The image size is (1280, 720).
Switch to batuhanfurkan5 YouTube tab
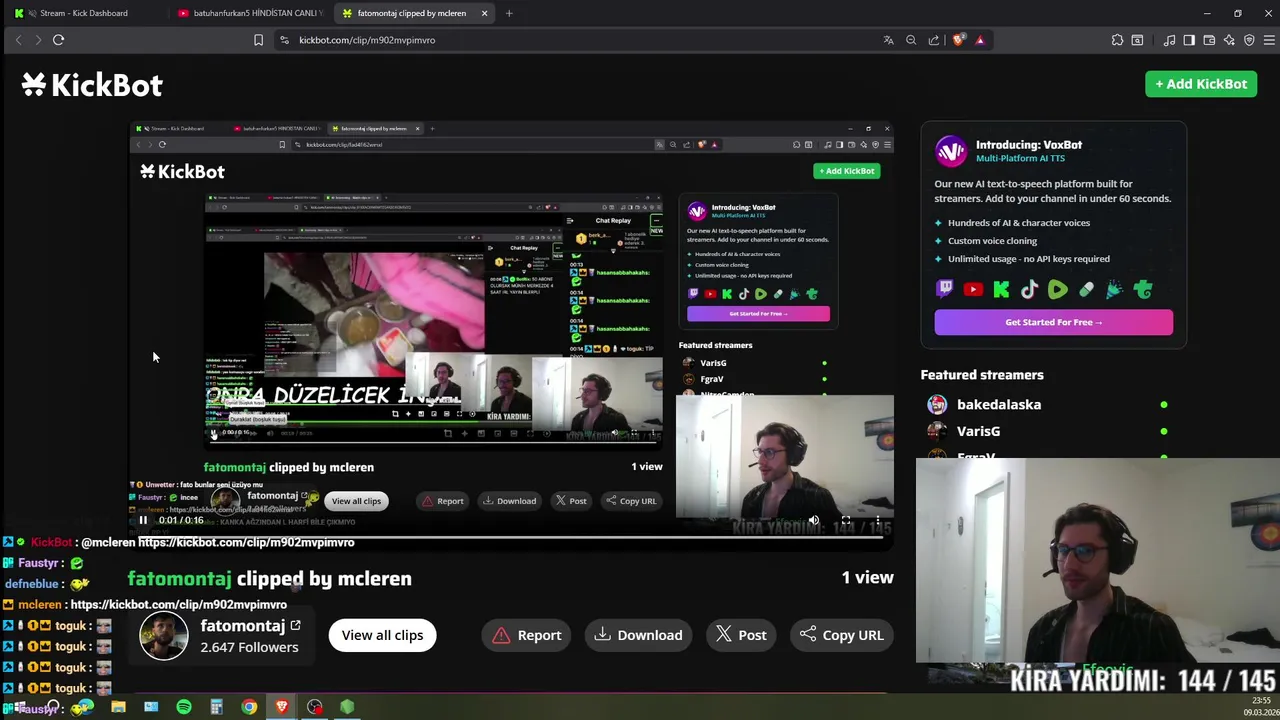coord(250,13)
